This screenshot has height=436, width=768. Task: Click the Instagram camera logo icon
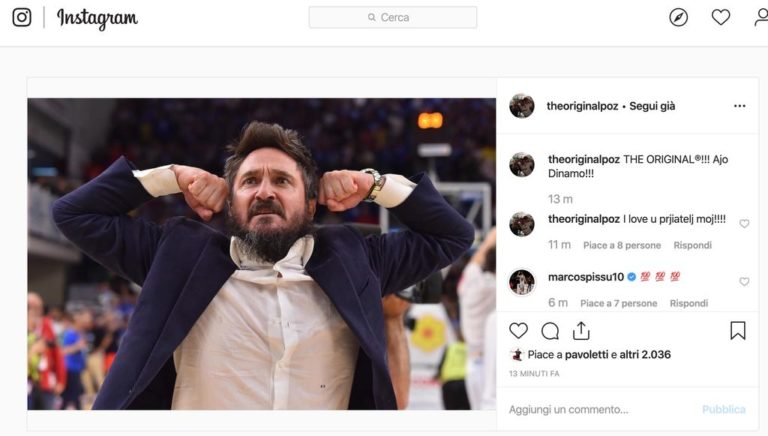point(22,17)
